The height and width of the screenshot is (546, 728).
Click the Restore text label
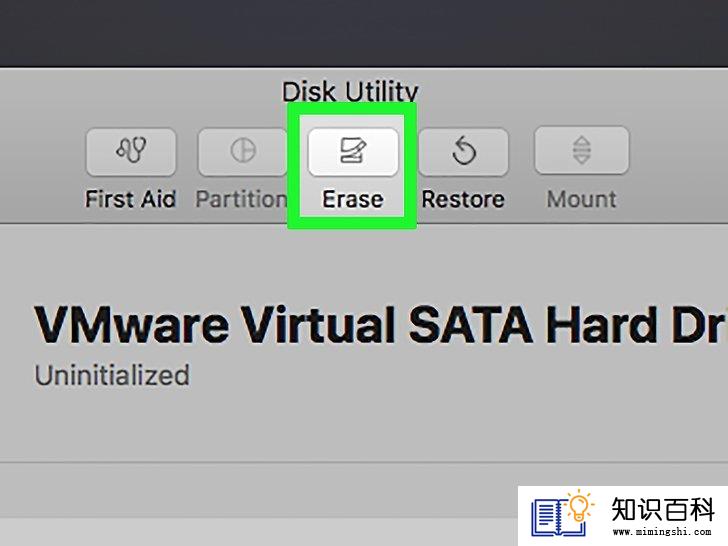[463, 199]
